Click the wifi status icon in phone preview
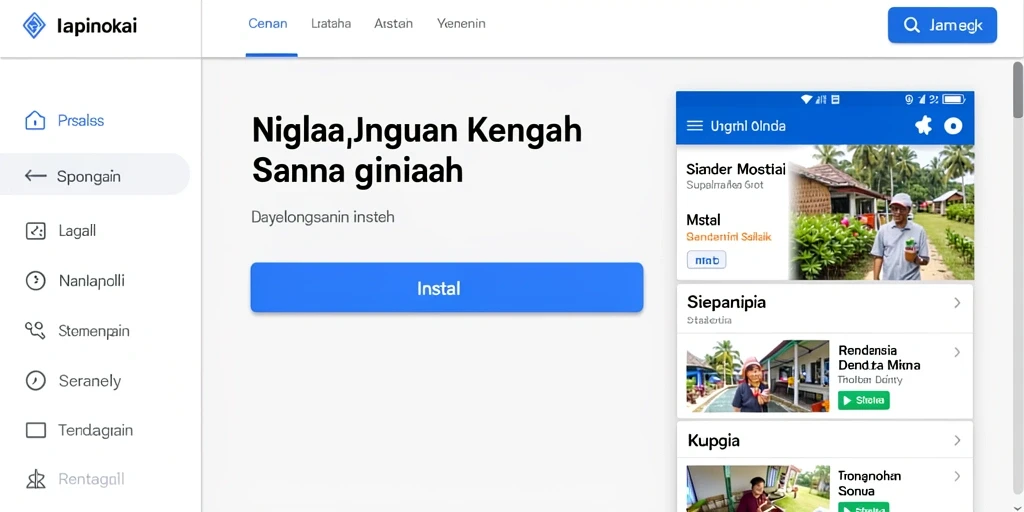Screen dimensions: 1024x512 coord(807,99)
